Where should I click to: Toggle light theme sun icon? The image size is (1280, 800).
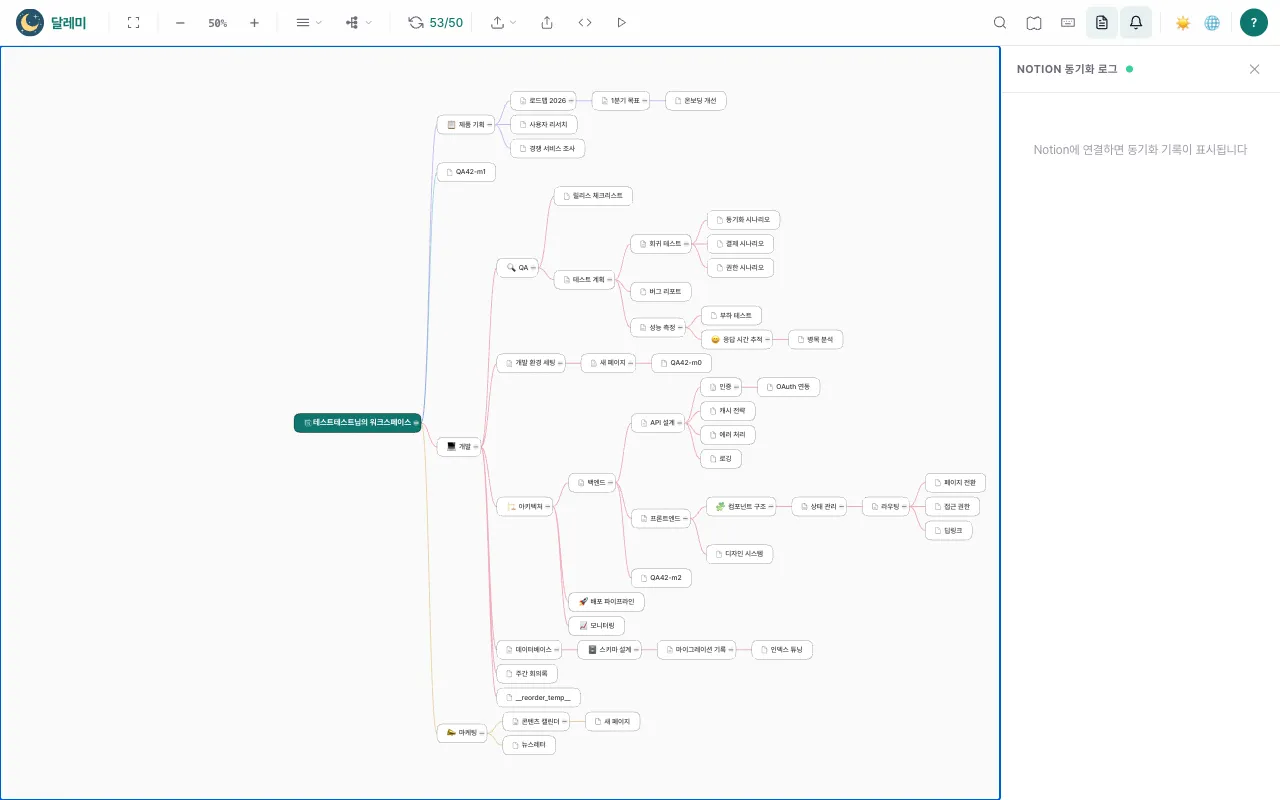1183,22
